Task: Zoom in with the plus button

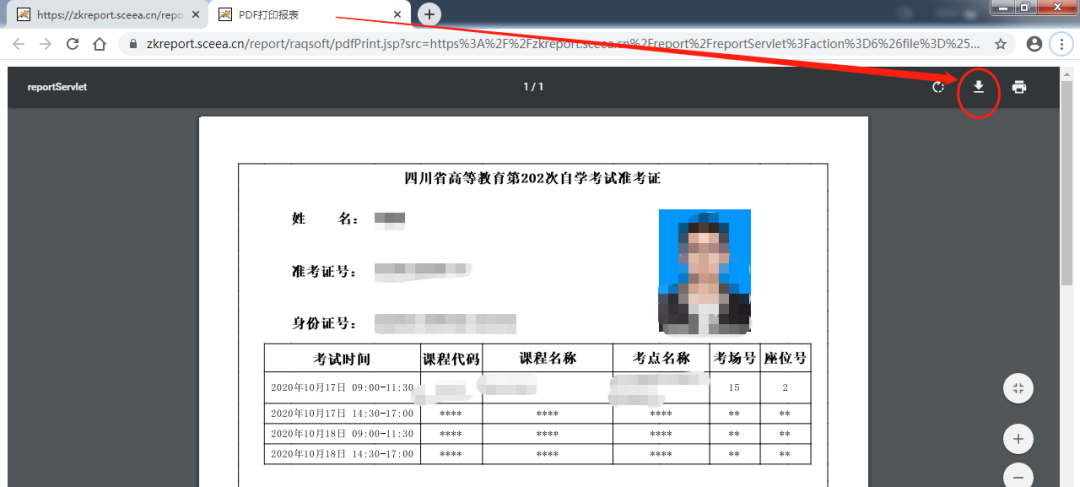Action: click(1018, 439)
